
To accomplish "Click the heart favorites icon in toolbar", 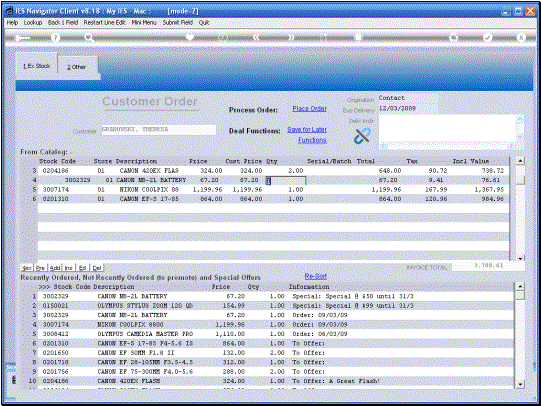I will coord(189,37).
